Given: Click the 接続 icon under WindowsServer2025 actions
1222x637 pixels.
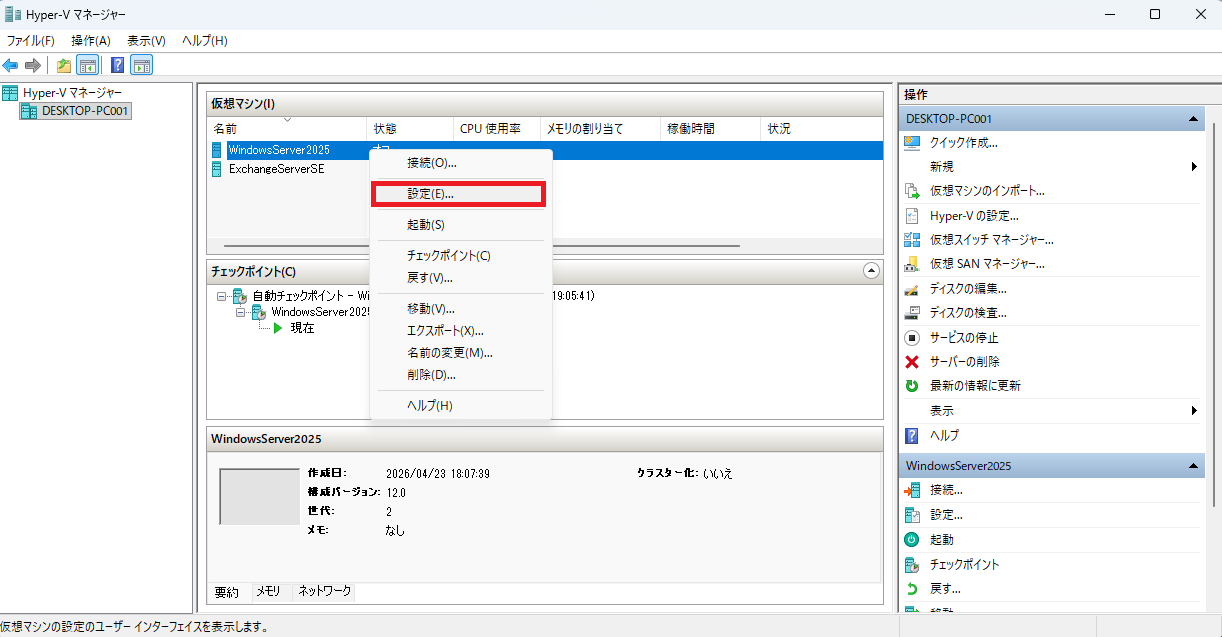Looking at the screenshot, I should point(911,490).
